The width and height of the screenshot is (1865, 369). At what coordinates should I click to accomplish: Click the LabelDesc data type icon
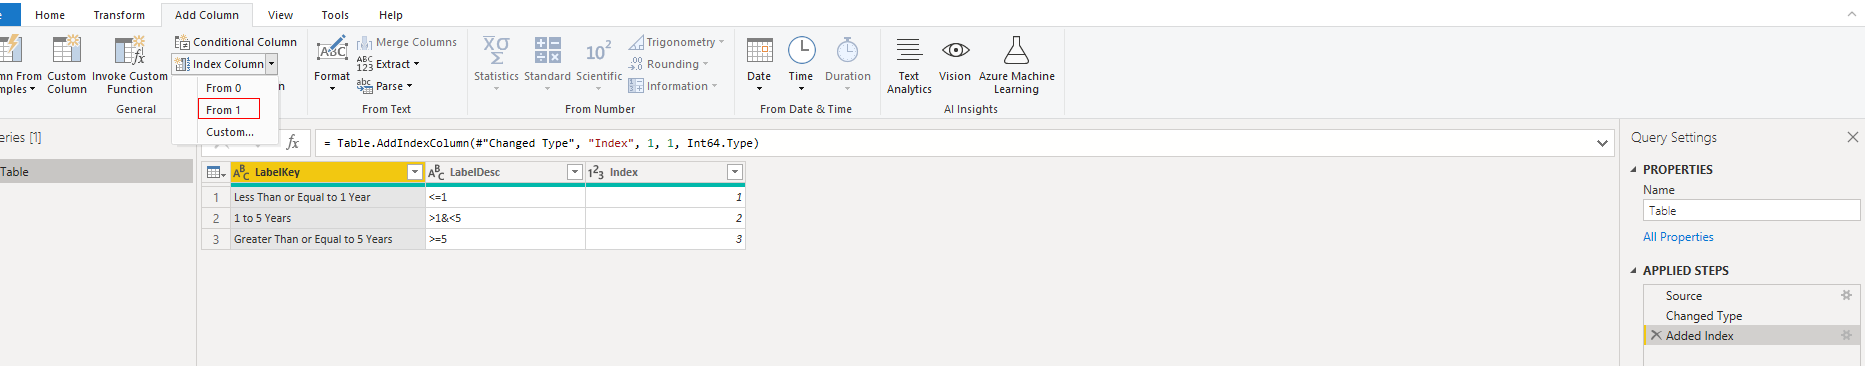point(436,172)
